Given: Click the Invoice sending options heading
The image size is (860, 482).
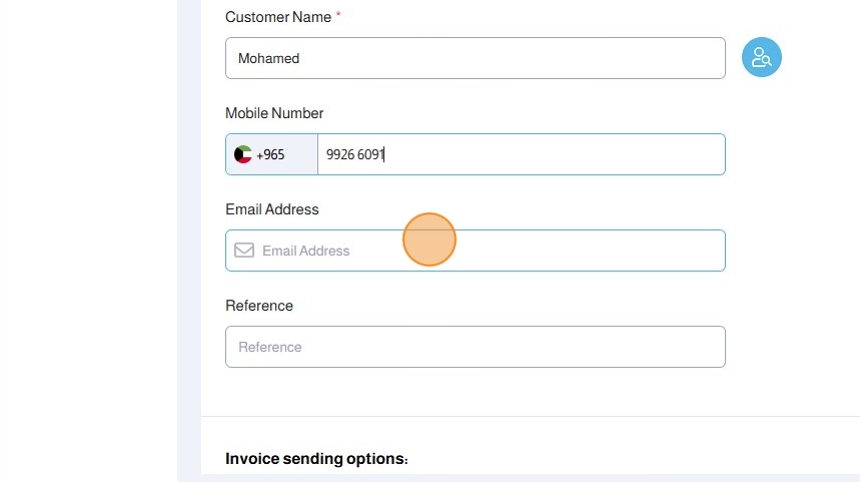Looking at the screenshot, I should pyautogui.click(x=316, y=459).
